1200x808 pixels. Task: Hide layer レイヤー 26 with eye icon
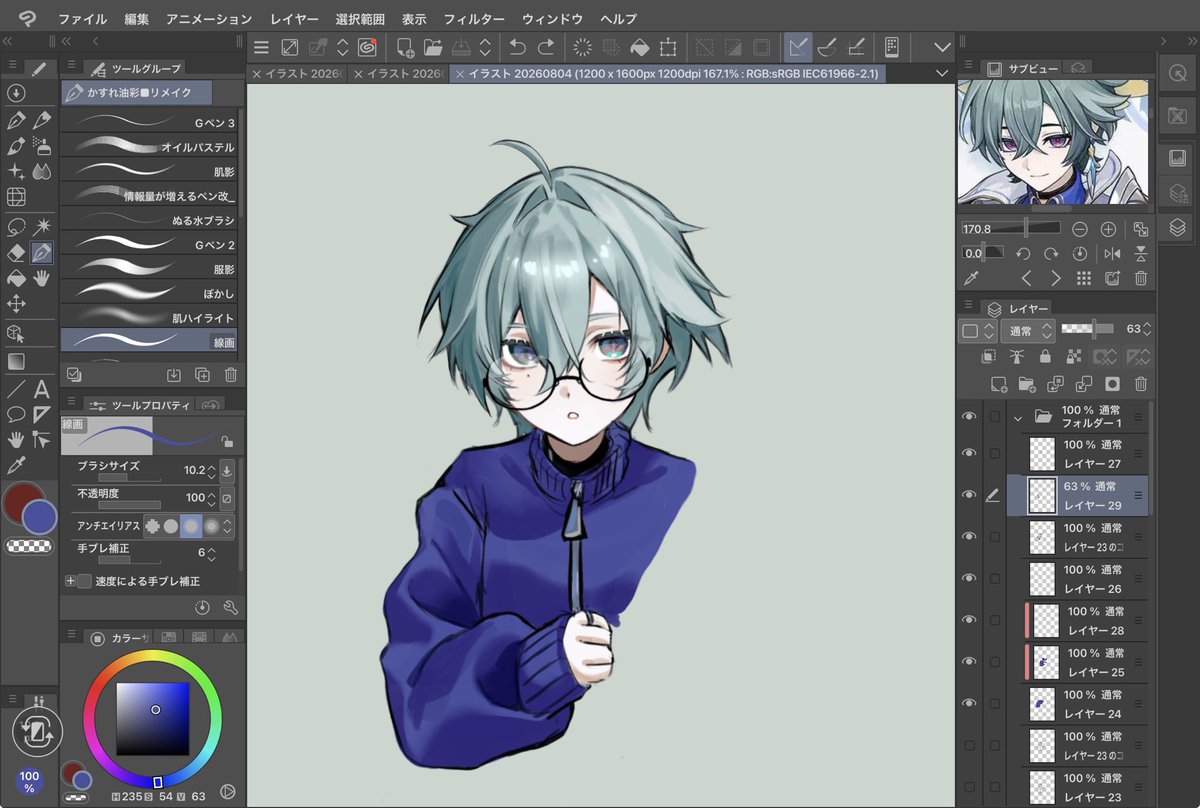pos(968,579)
